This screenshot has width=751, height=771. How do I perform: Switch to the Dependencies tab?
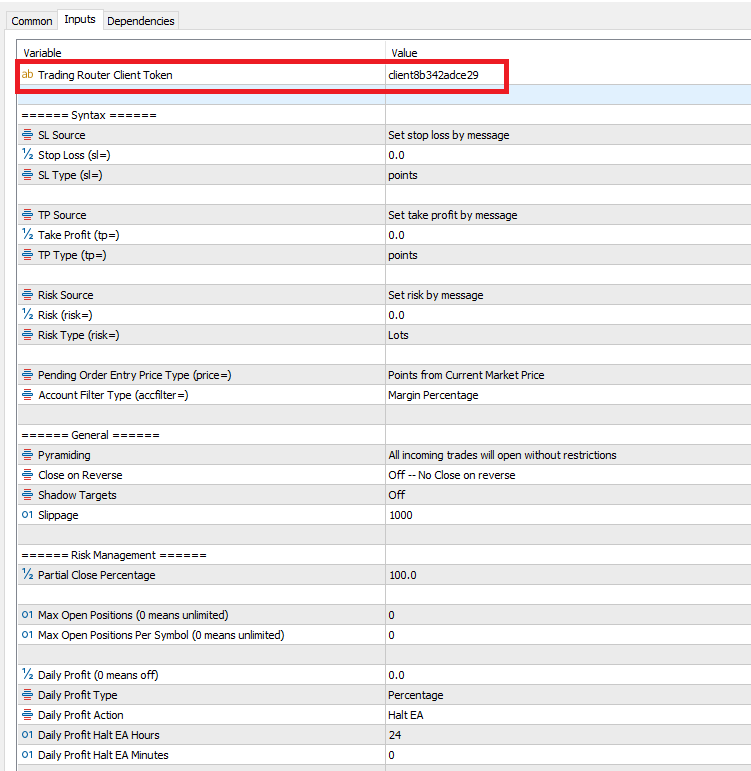[140, 20]
